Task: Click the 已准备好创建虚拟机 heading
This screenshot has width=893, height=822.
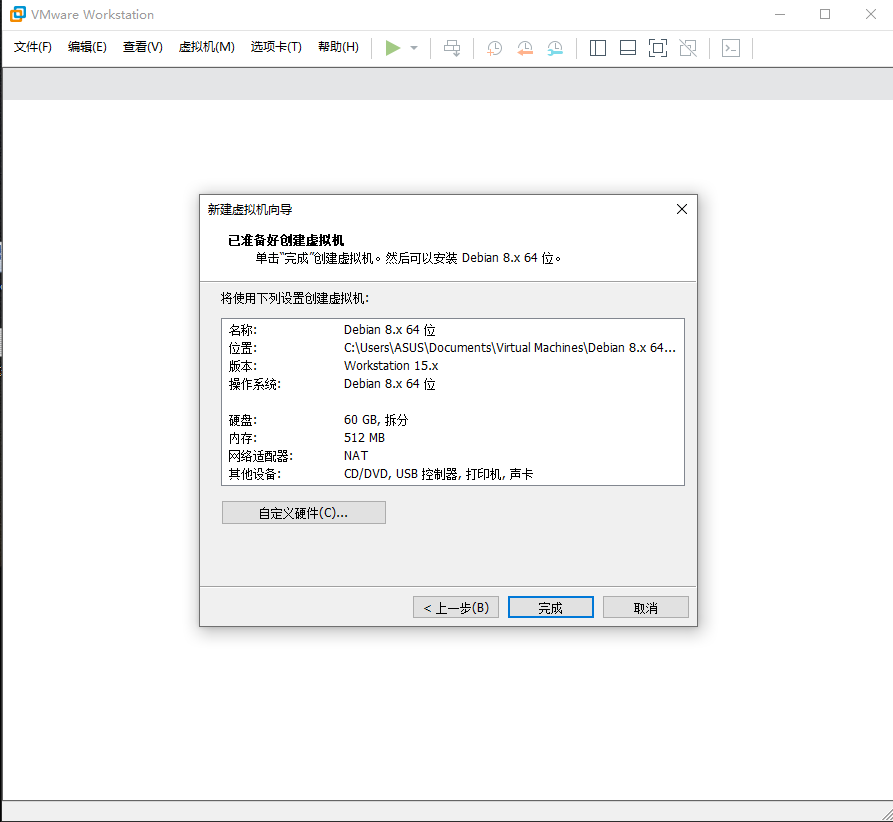Action: pyautogui.click(x=286, y=240)
